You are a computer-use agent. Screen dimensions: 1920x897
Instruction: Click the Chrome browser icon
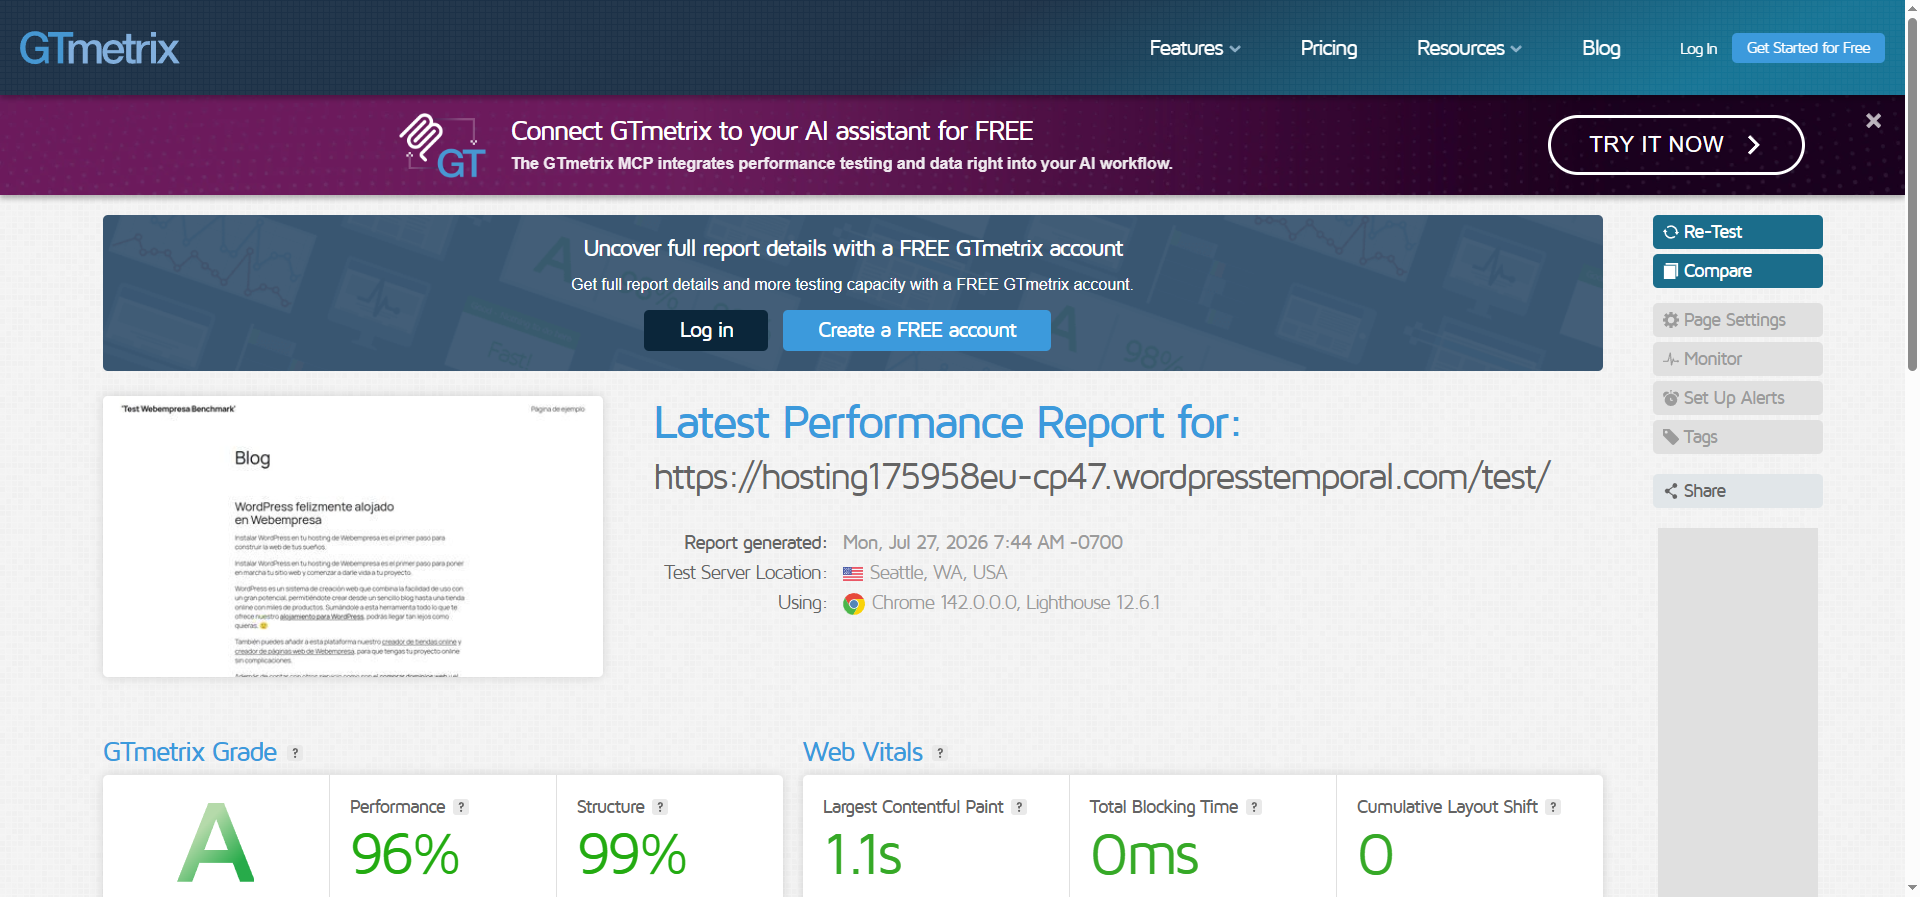coord(853,604)
